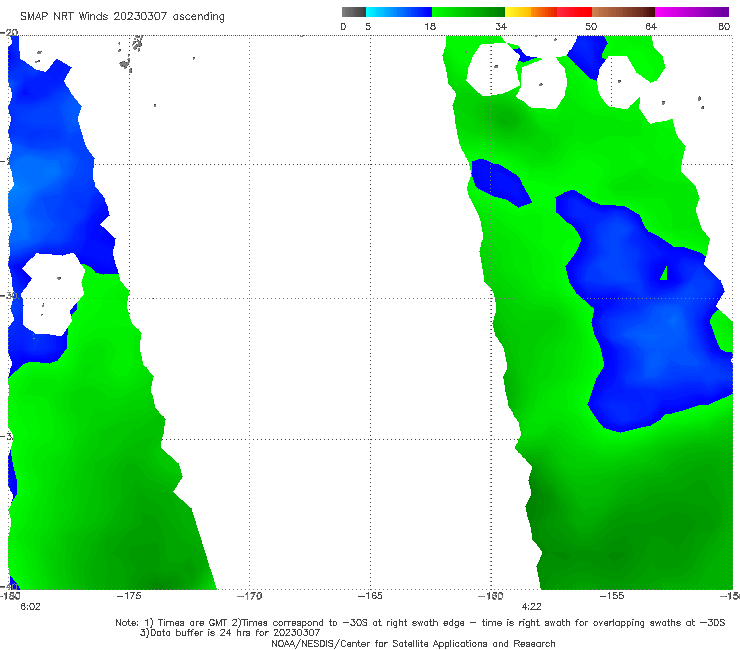
Task: Click the brown segment of the color bar
Action: click(x=623, y=12)
